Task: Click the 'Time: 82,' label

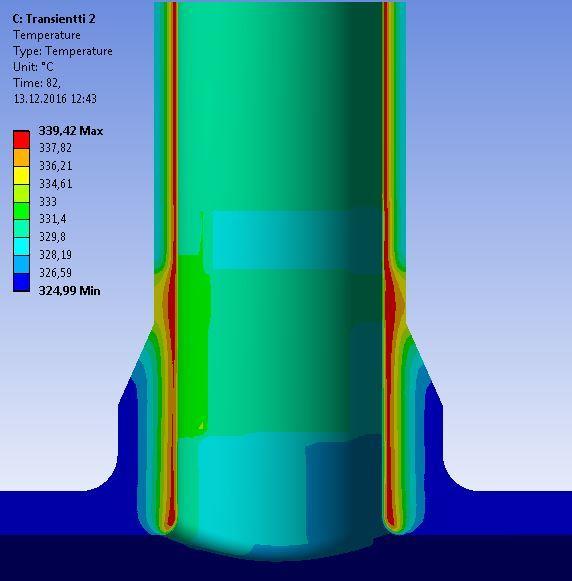Action: click(x=37, y=83)
